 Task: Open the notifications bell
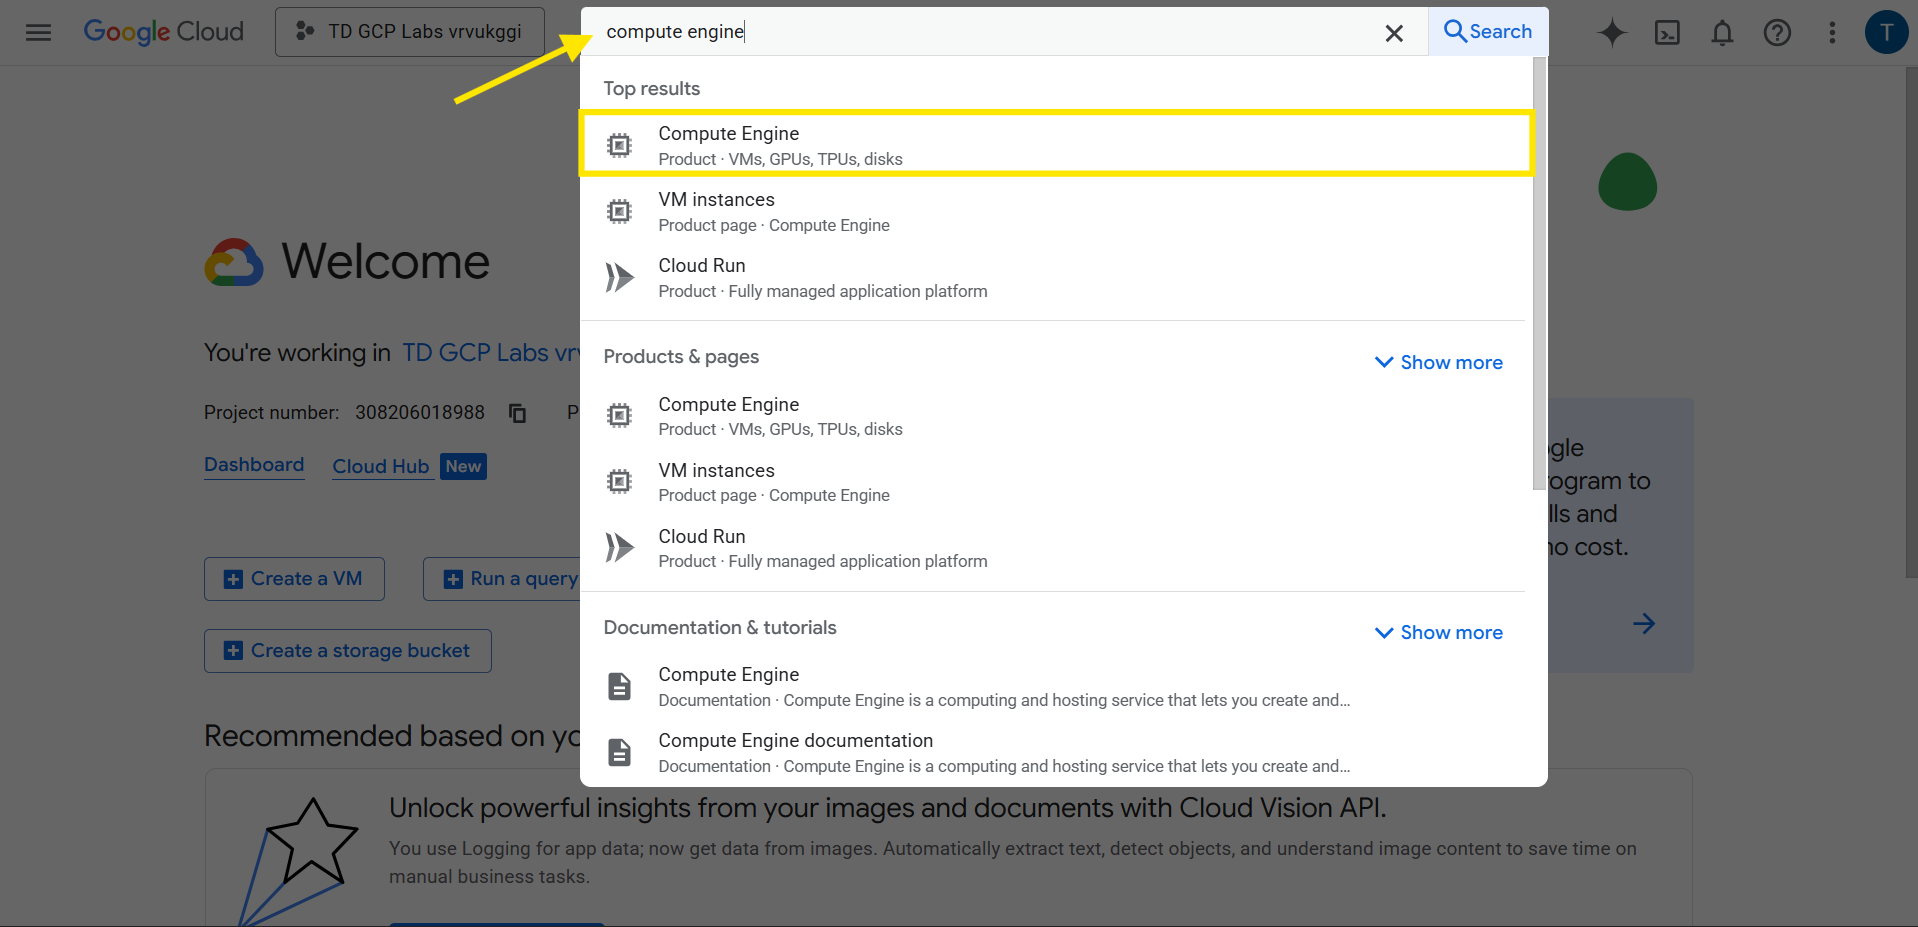(x=1722, y=32)
